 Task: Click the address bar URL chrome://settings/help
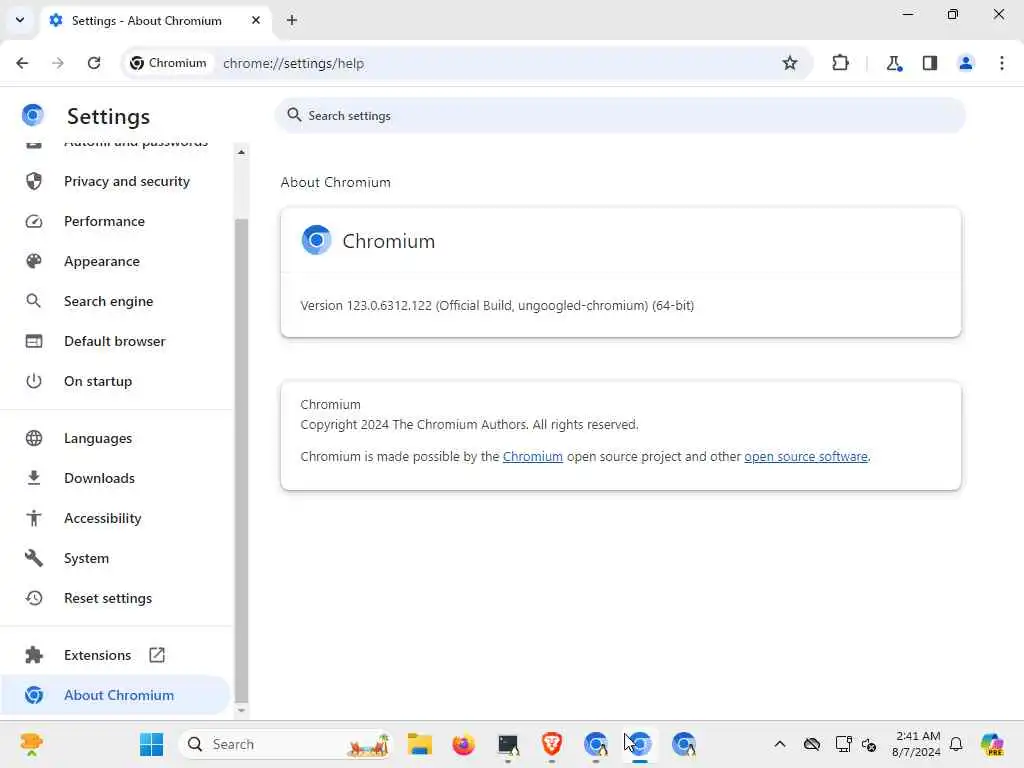coord(293,63)
